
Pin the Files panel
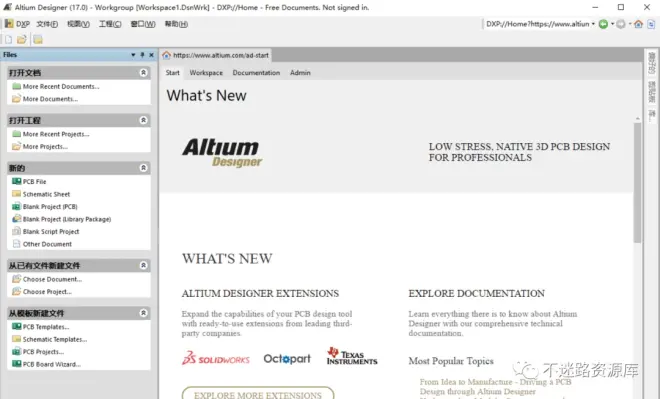(x=142, y=55)
